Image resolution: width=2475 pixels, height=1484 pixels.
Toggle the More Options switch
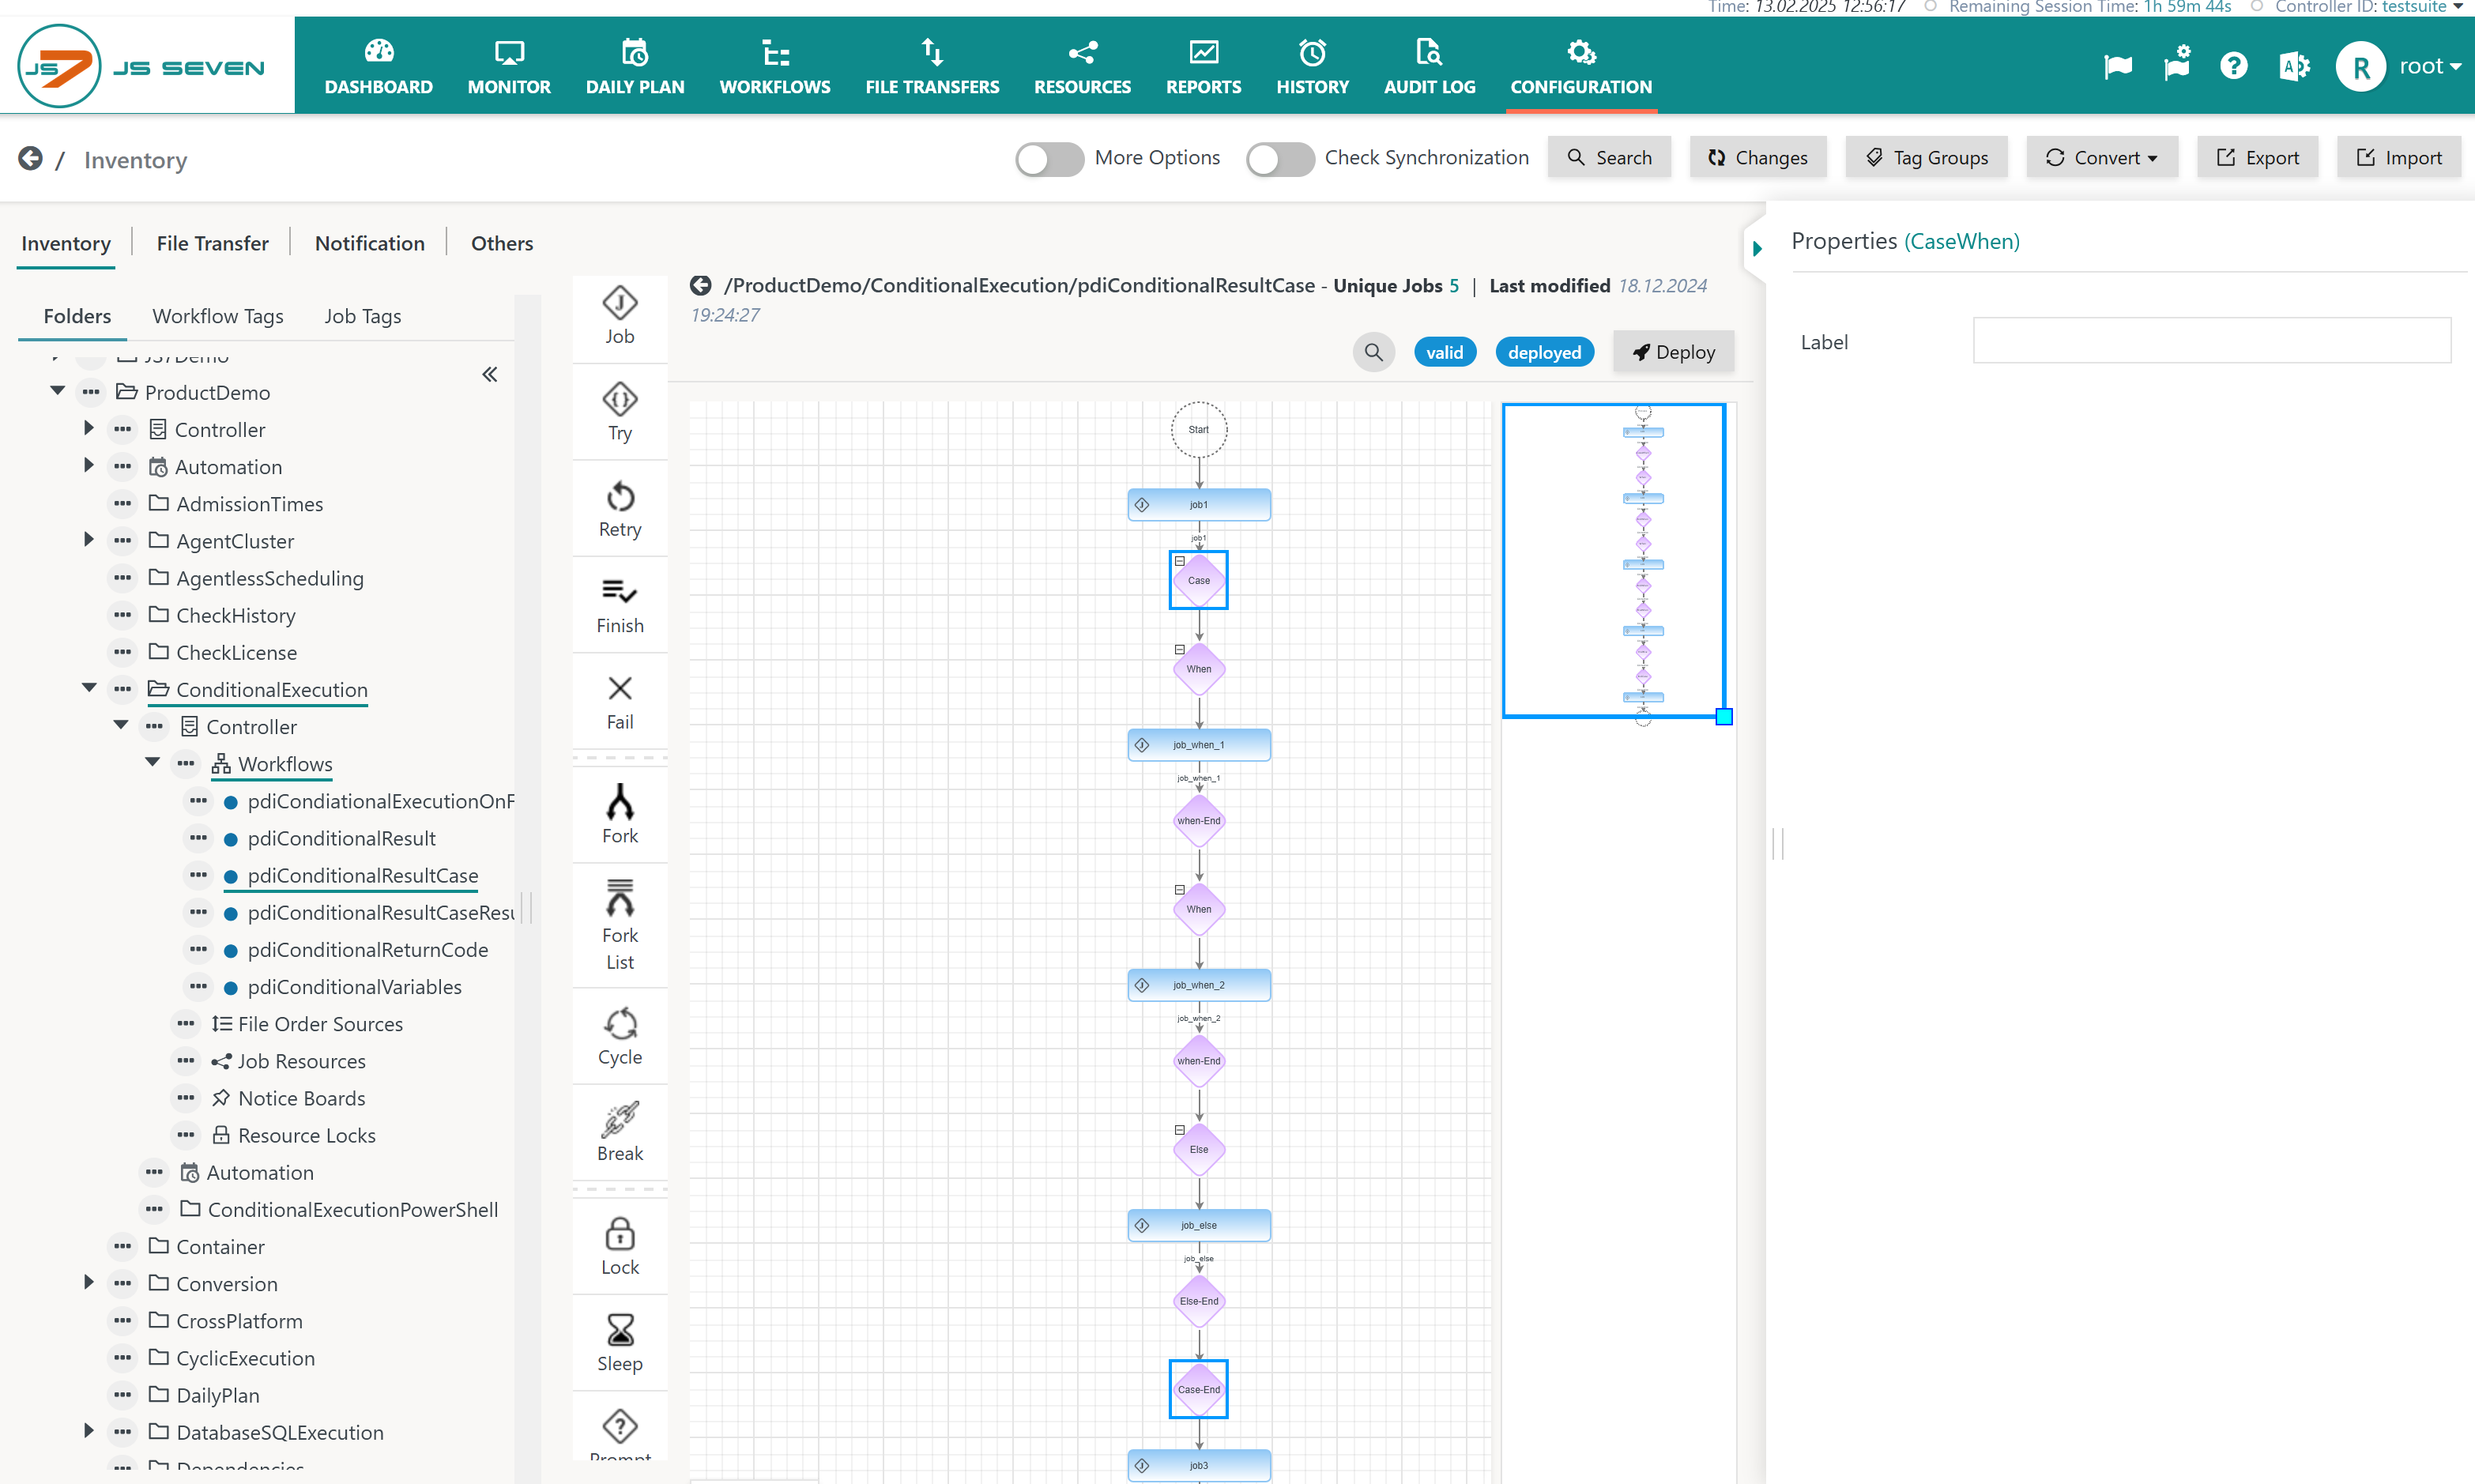tap(1049, 158)
